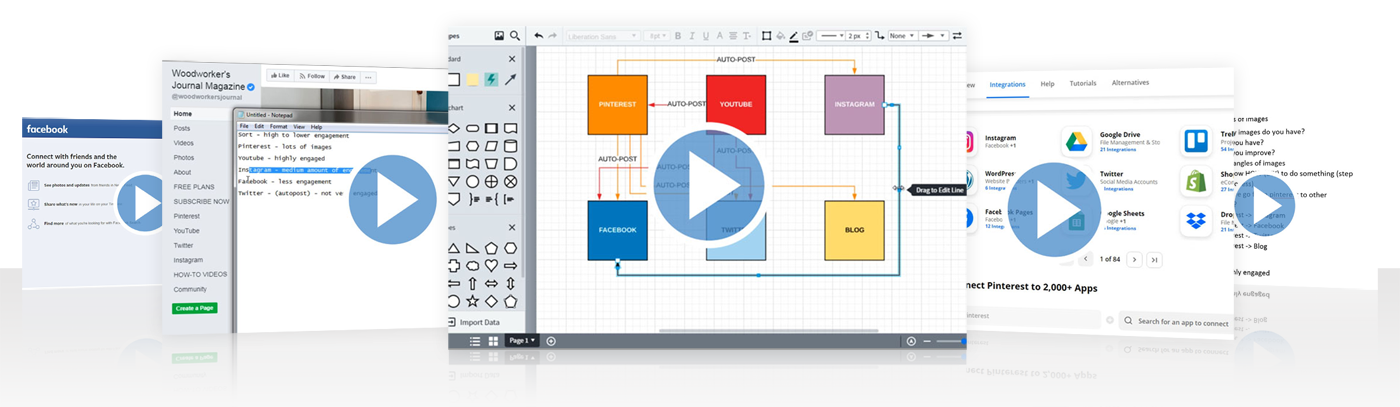Click the fill color bucket icon
The image size is (1400, 407).
coord(780,36)
